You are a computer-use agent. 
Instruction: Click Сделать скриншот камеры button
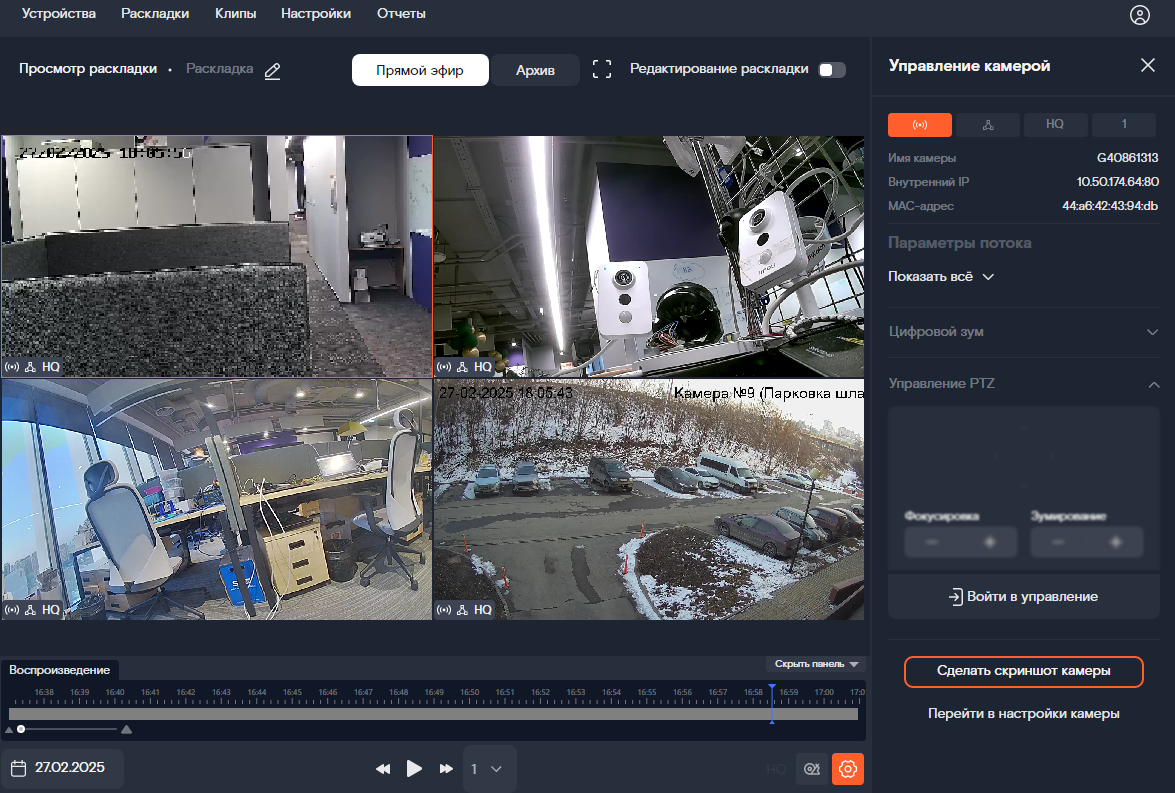(x=1024, y=672)
